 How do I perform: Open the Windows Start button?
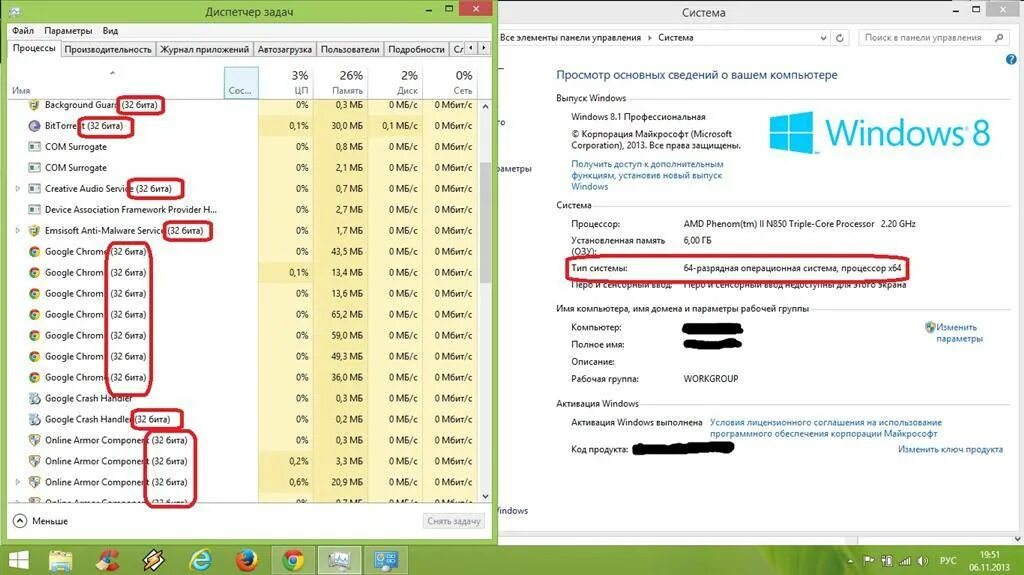click(18, 561)
